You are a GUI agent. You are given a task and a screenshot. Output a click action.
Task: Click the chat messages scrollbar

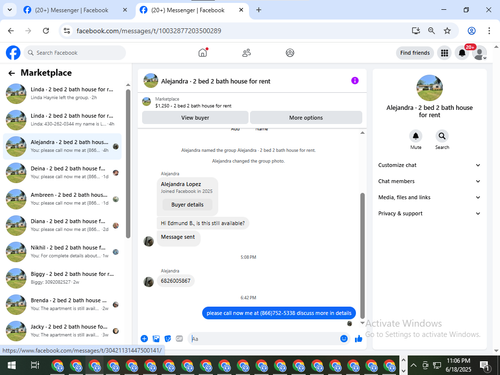(x=362, y=255)
